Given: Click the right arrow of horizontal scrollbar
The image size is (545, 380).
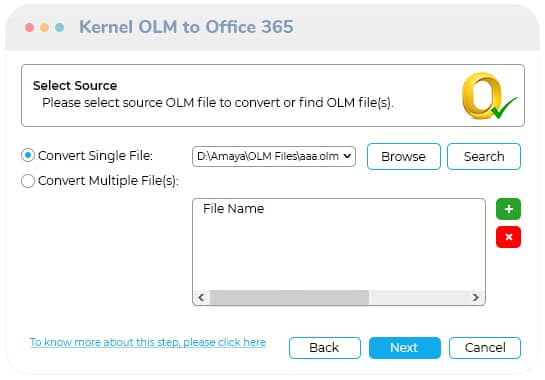Looking at the screenshot, I should pos(475,297).
